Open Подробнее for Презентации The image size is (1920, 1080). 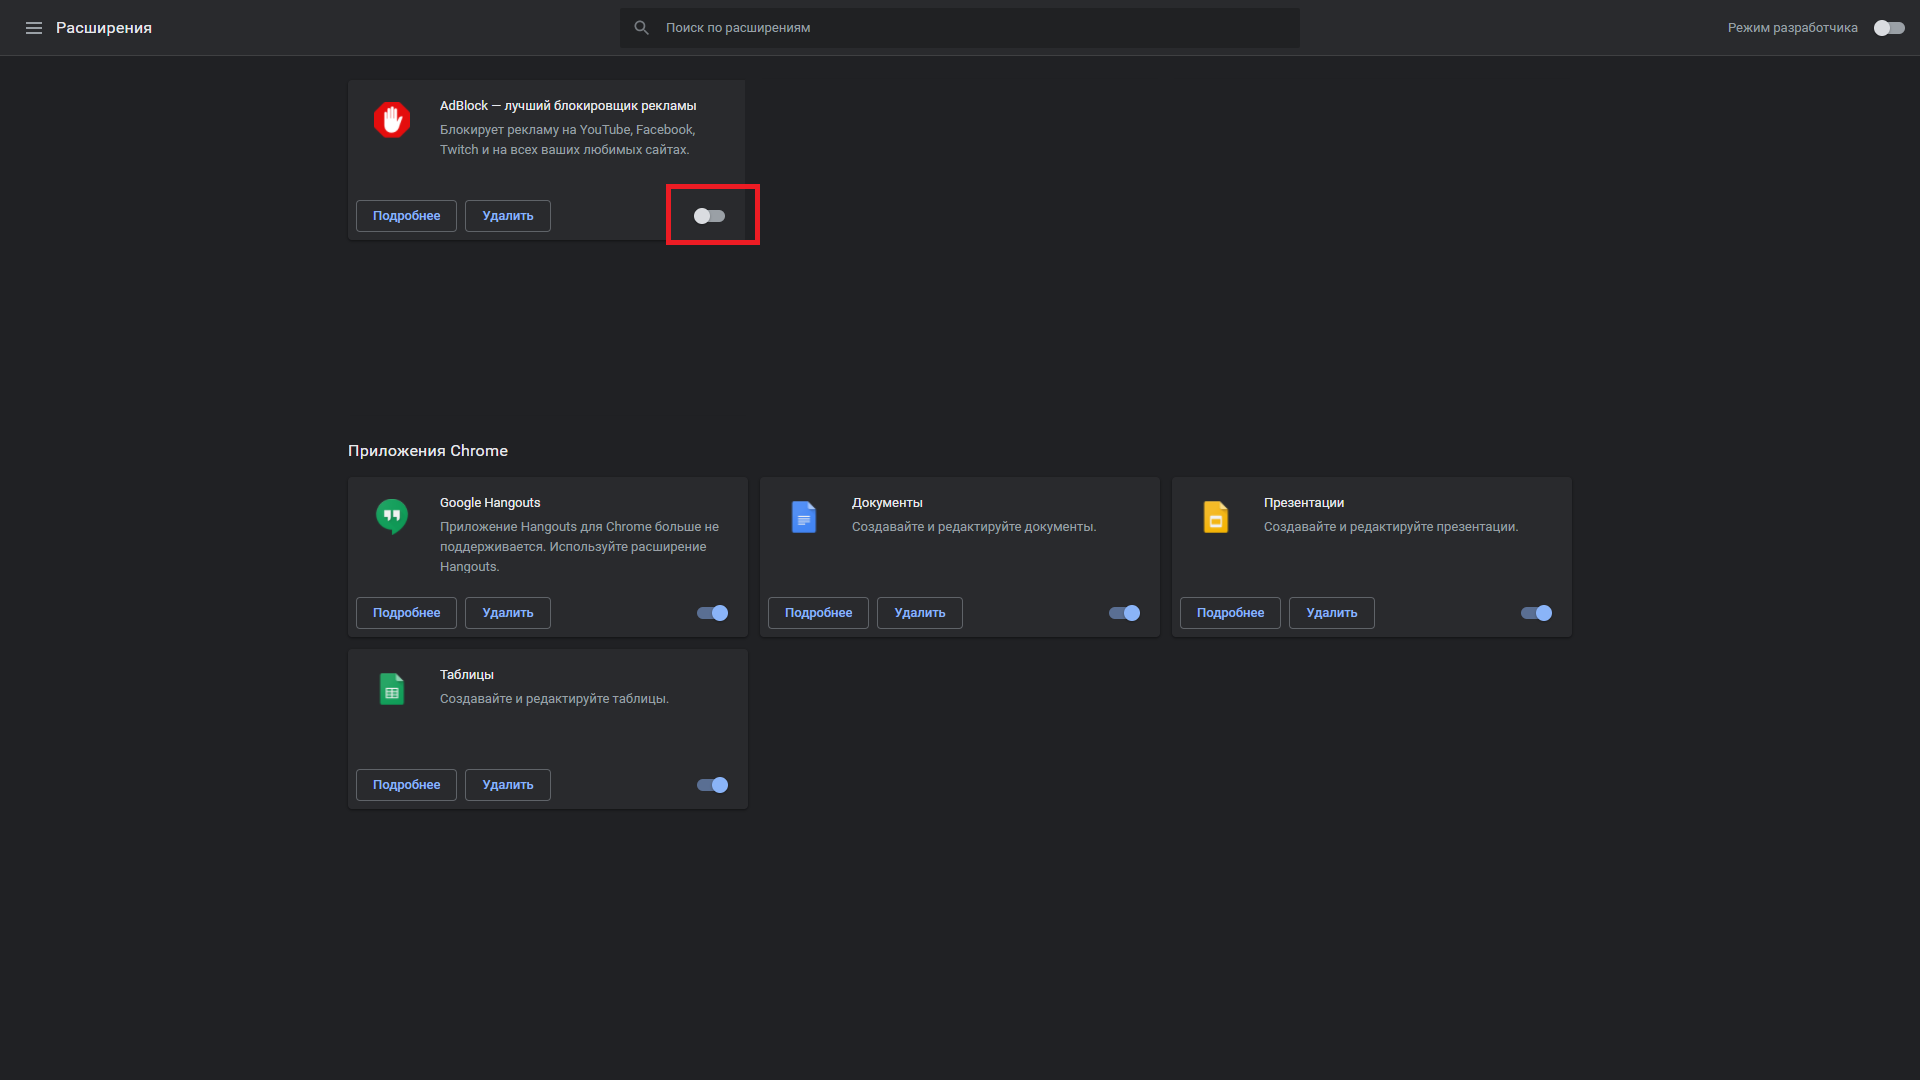1229,613
